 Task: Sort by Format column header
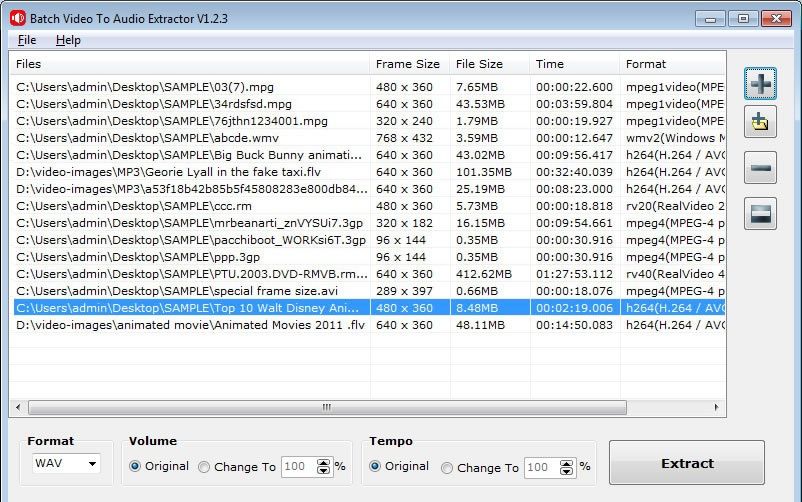point(672,64)
